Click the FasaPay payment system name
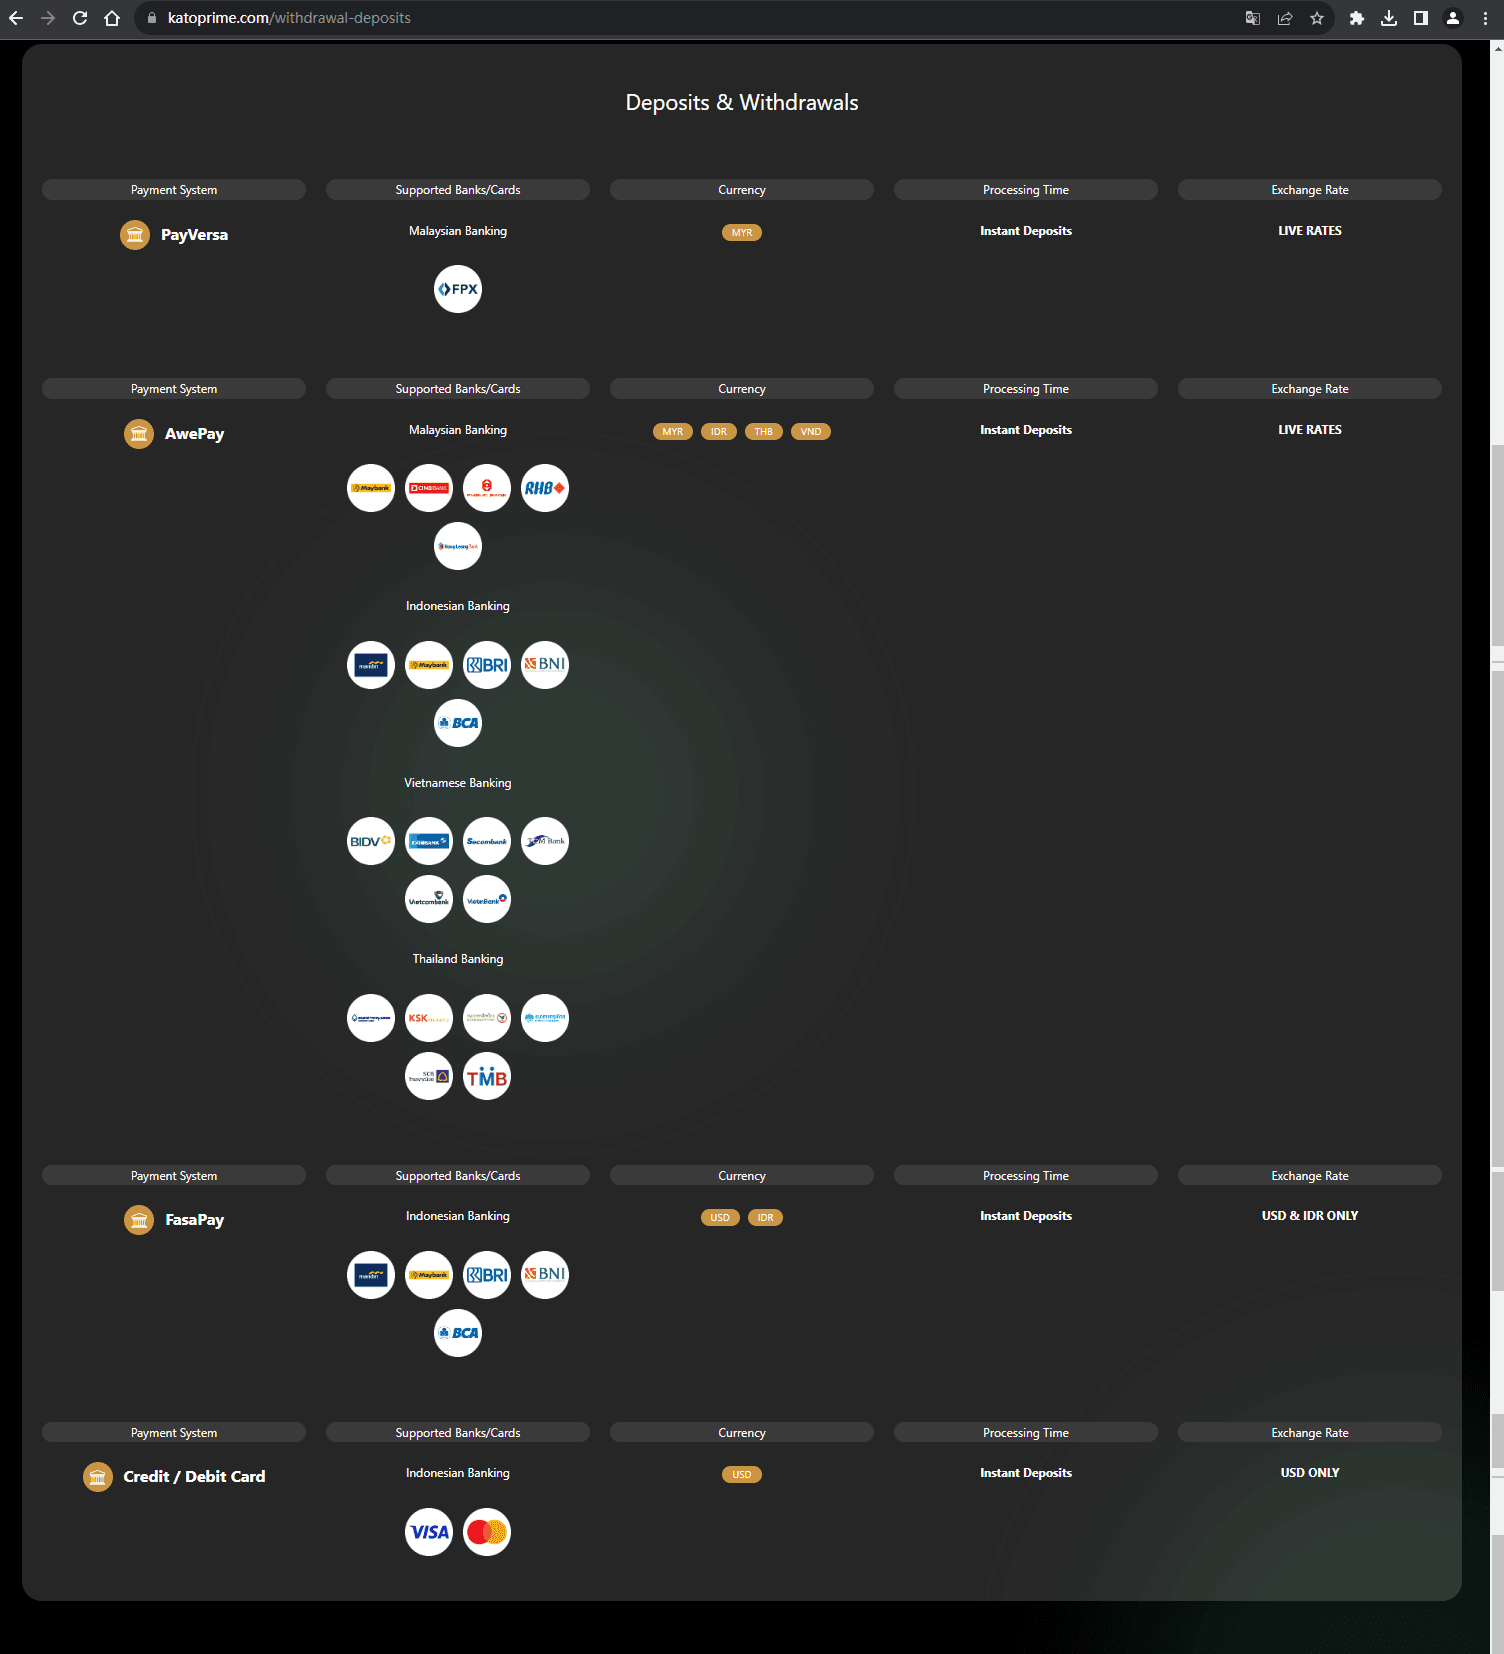 click(x=194, y=1220)
